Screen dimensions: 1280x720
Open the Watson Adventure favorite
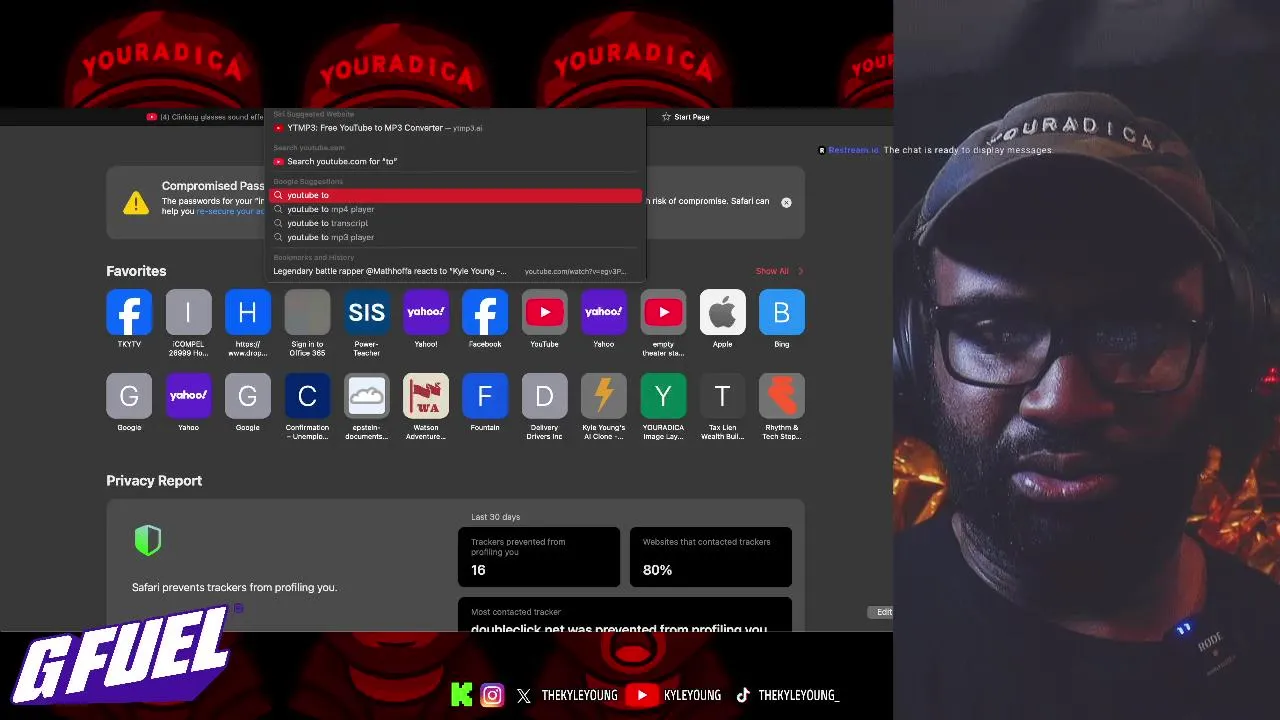pyautogui.click(x=426, y=396)
